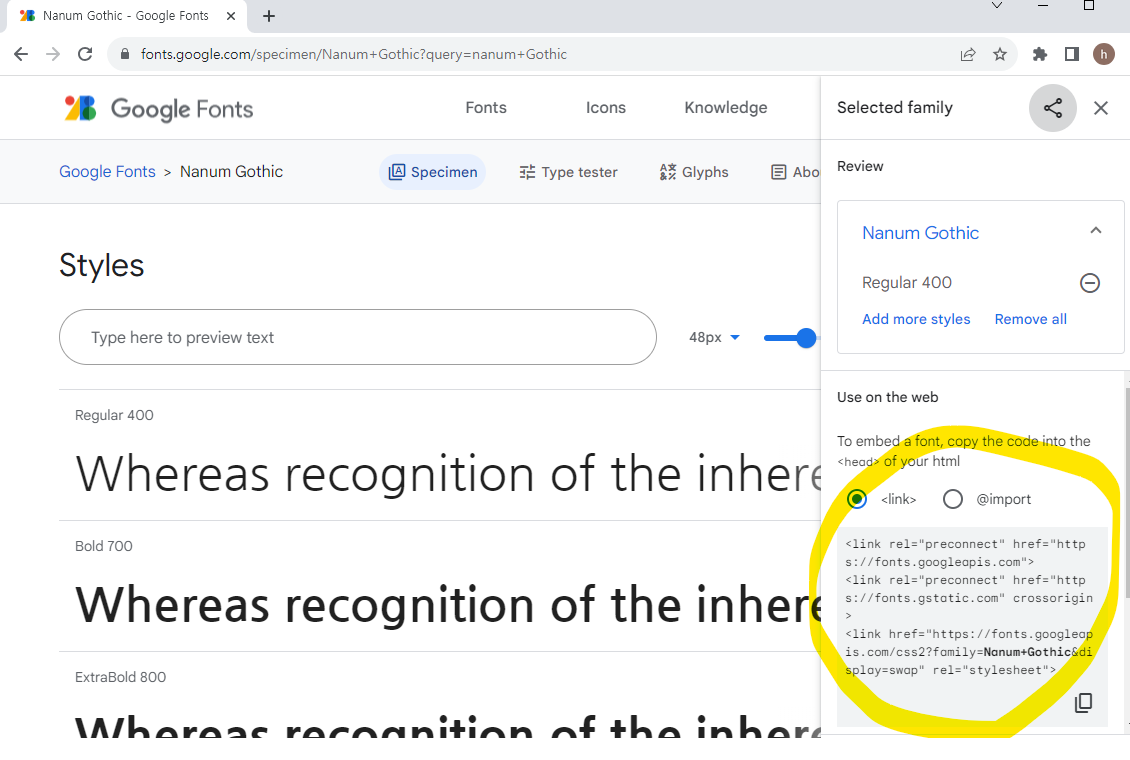The height and width of the screenshot is (760, 1130).
Task: Switch to the Glyphs tab
Action: (694, 172)
